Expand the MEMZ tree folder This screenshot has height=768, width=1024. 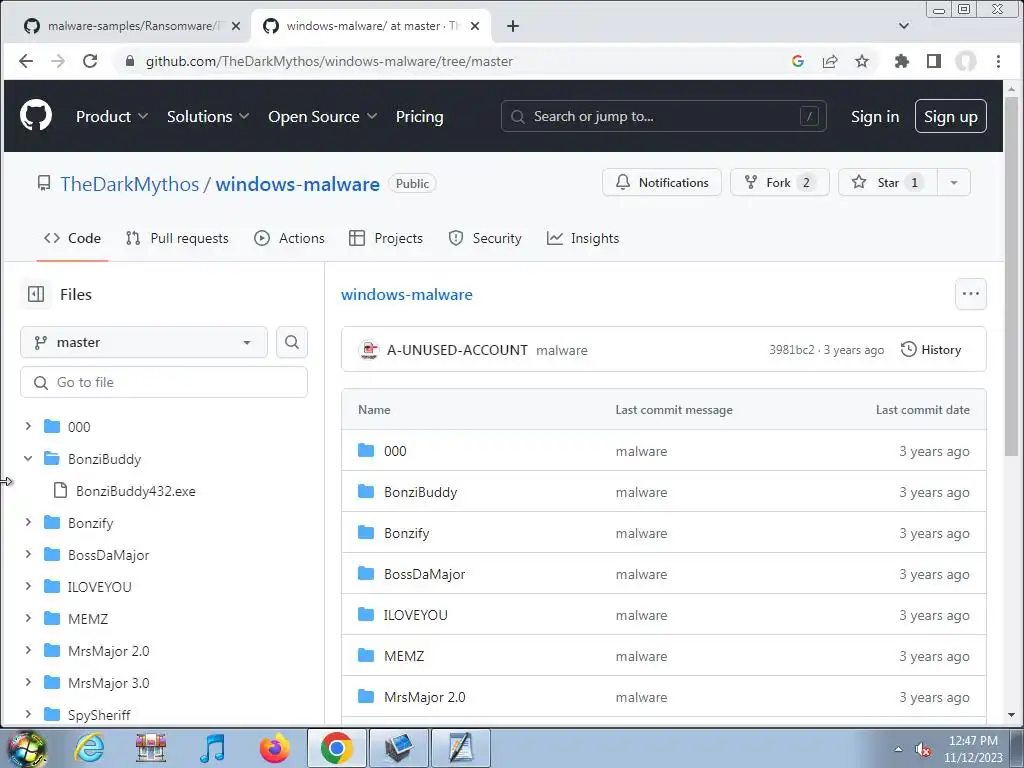coord(28,618)
